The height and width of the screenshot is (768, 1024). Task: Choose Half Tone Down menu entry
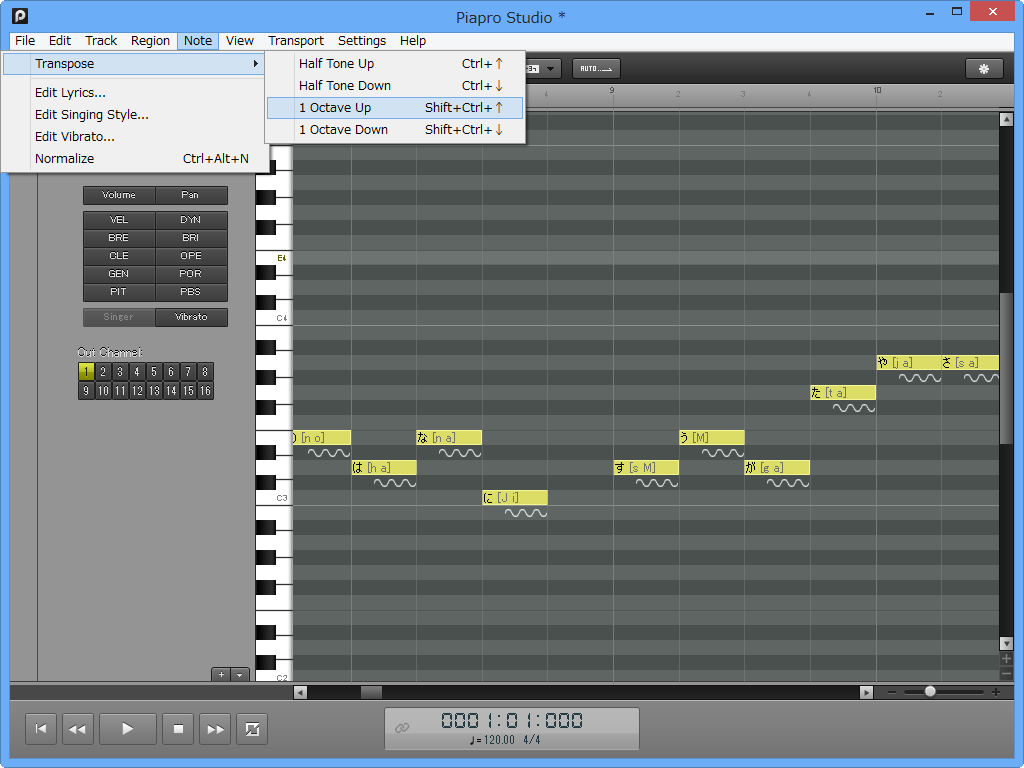pyautogui.click(x=395, y=86)
